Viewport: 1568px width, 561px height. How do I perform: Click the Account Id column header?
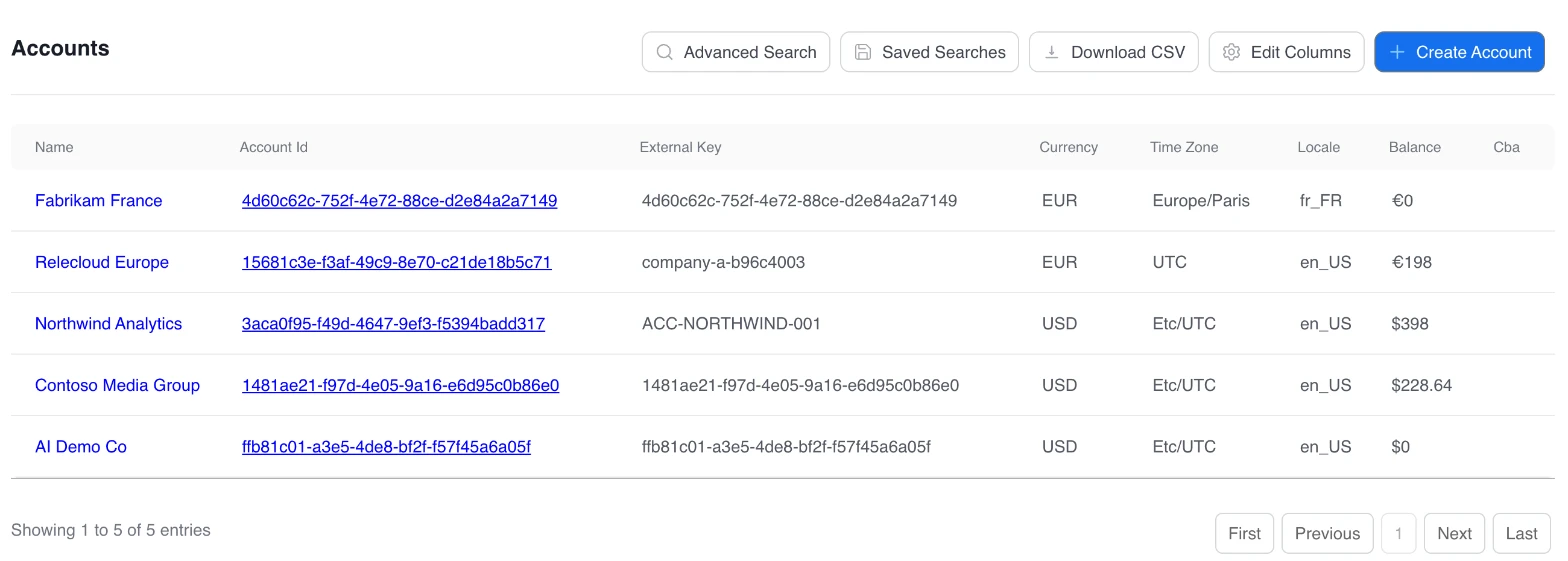[273, 147]
